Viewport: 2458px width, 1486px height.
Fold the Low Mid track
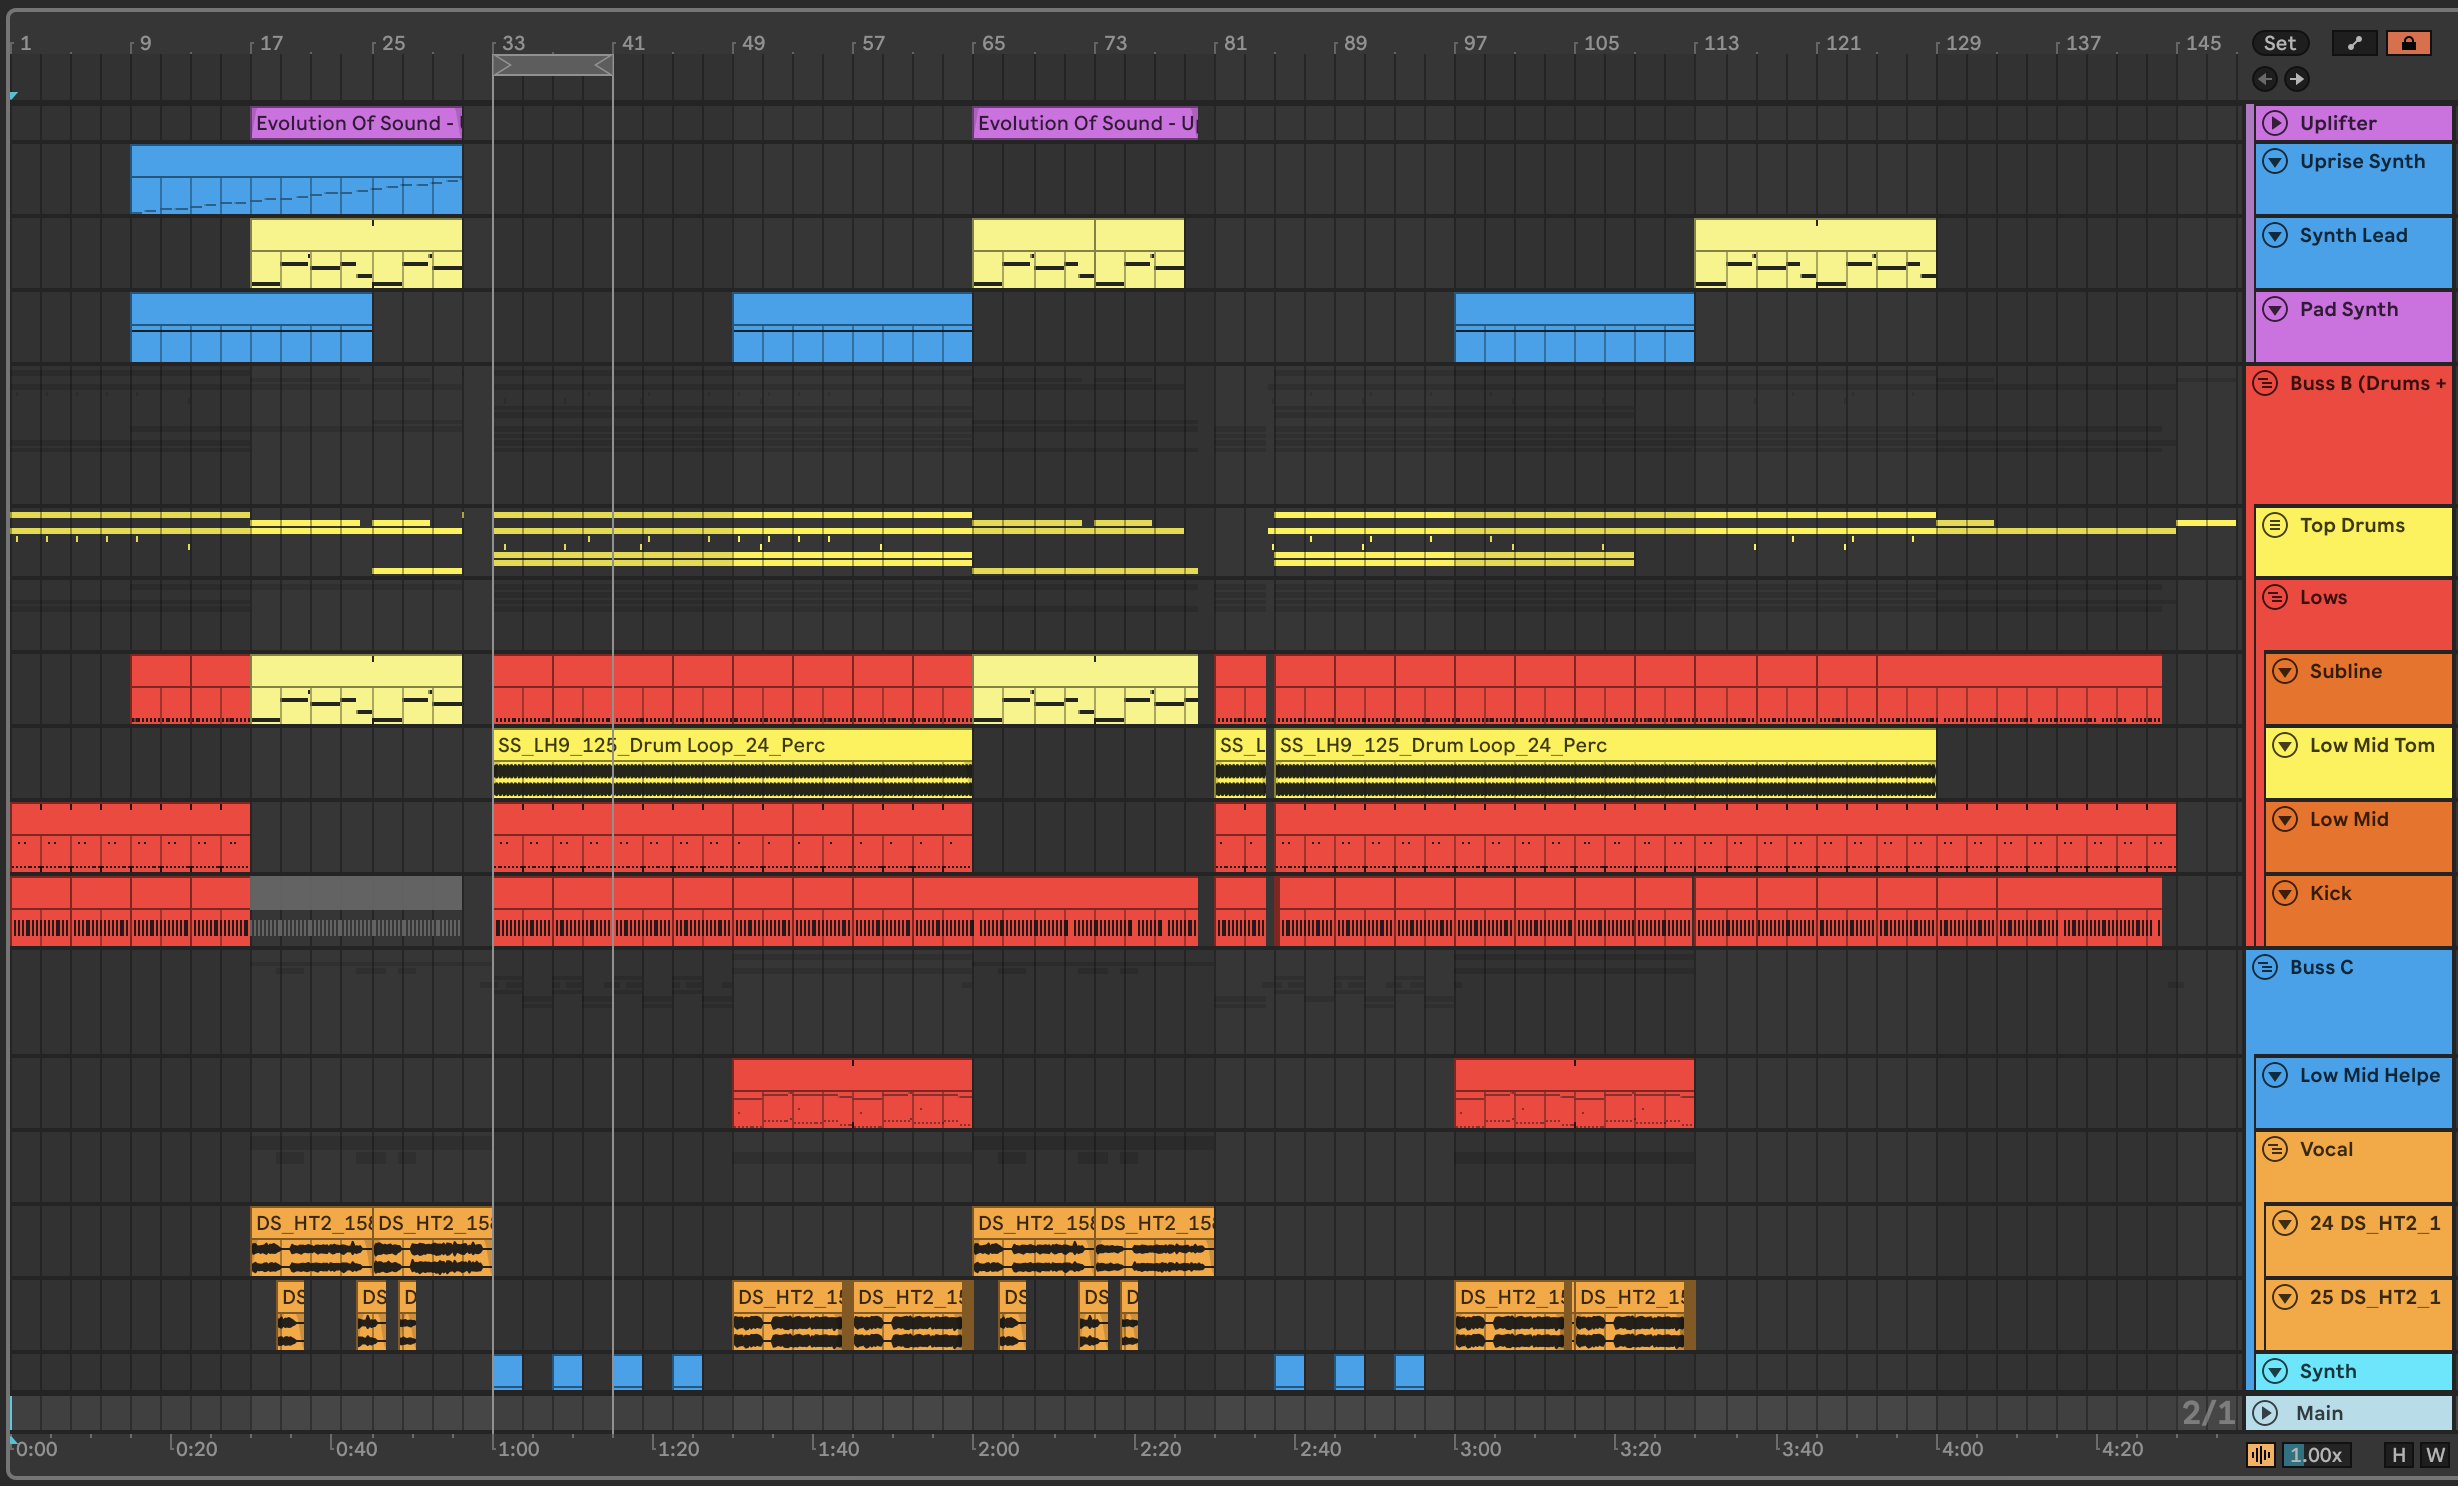coord(2285,819)
